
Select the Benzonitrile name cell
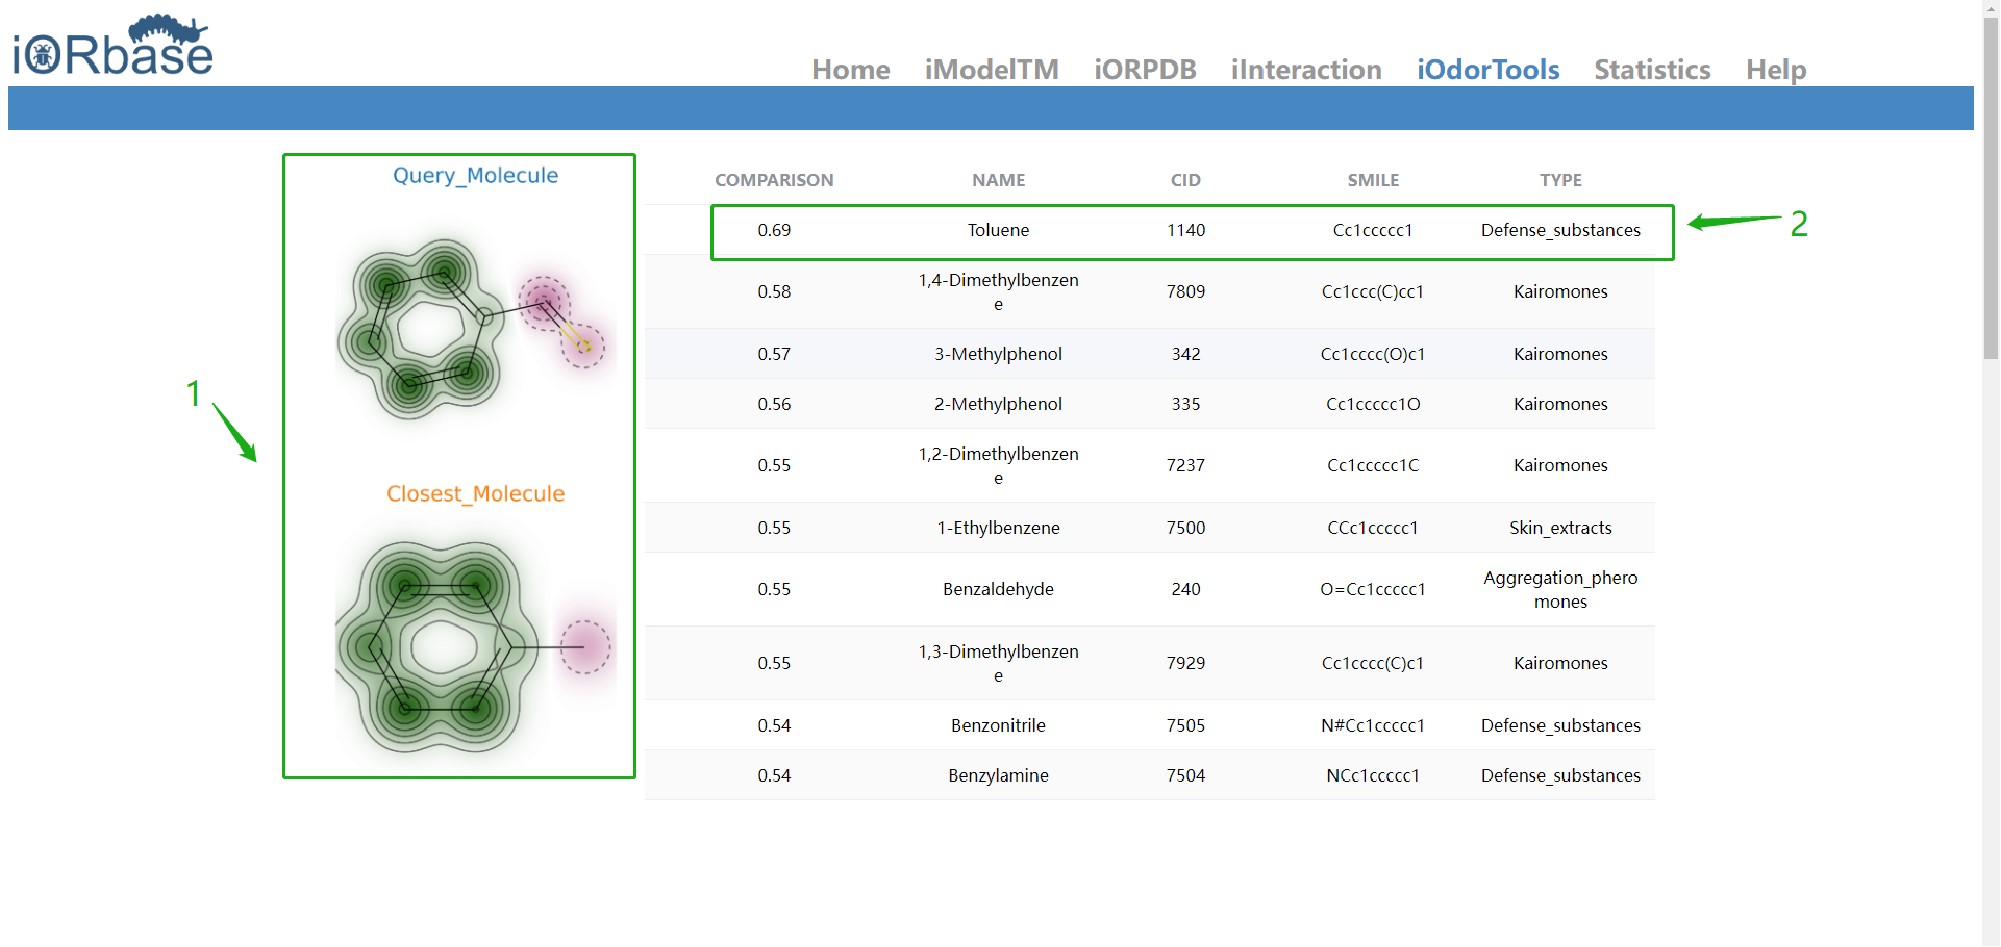pyautogui.click(x=998, y=725)
